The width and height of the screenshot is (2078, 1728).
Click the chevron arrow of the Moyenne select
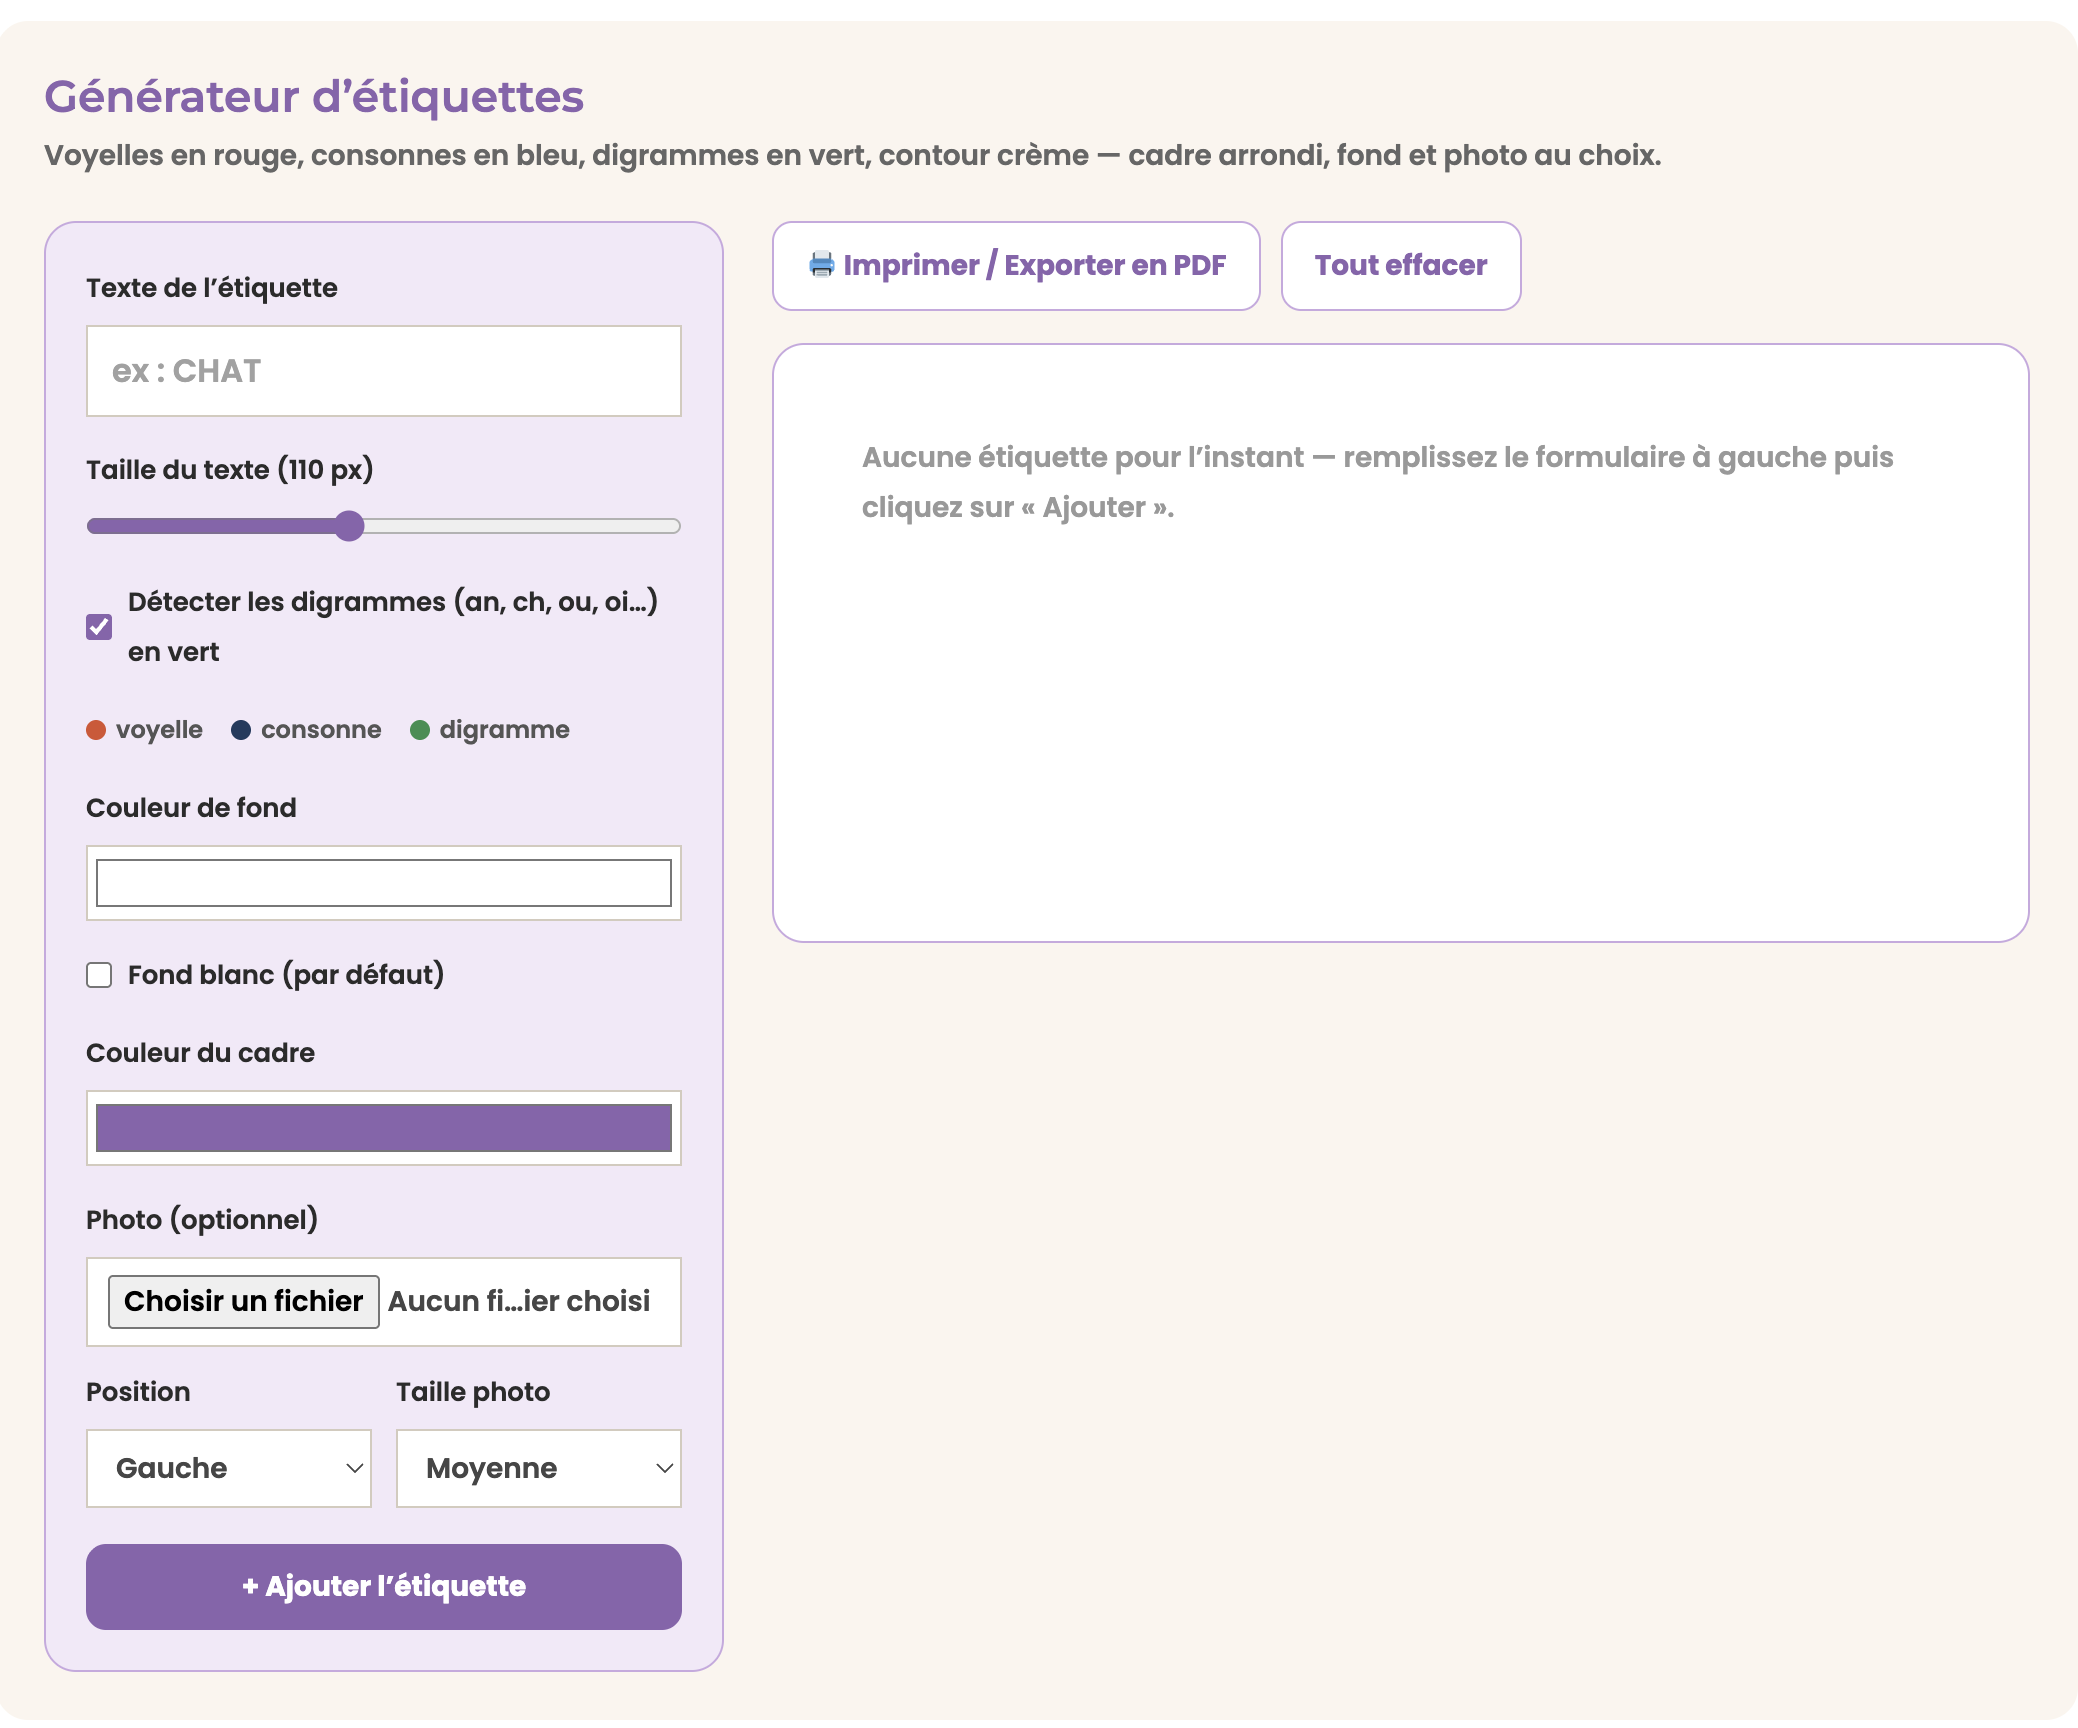pyautogui.click(x=664, y=1468)
